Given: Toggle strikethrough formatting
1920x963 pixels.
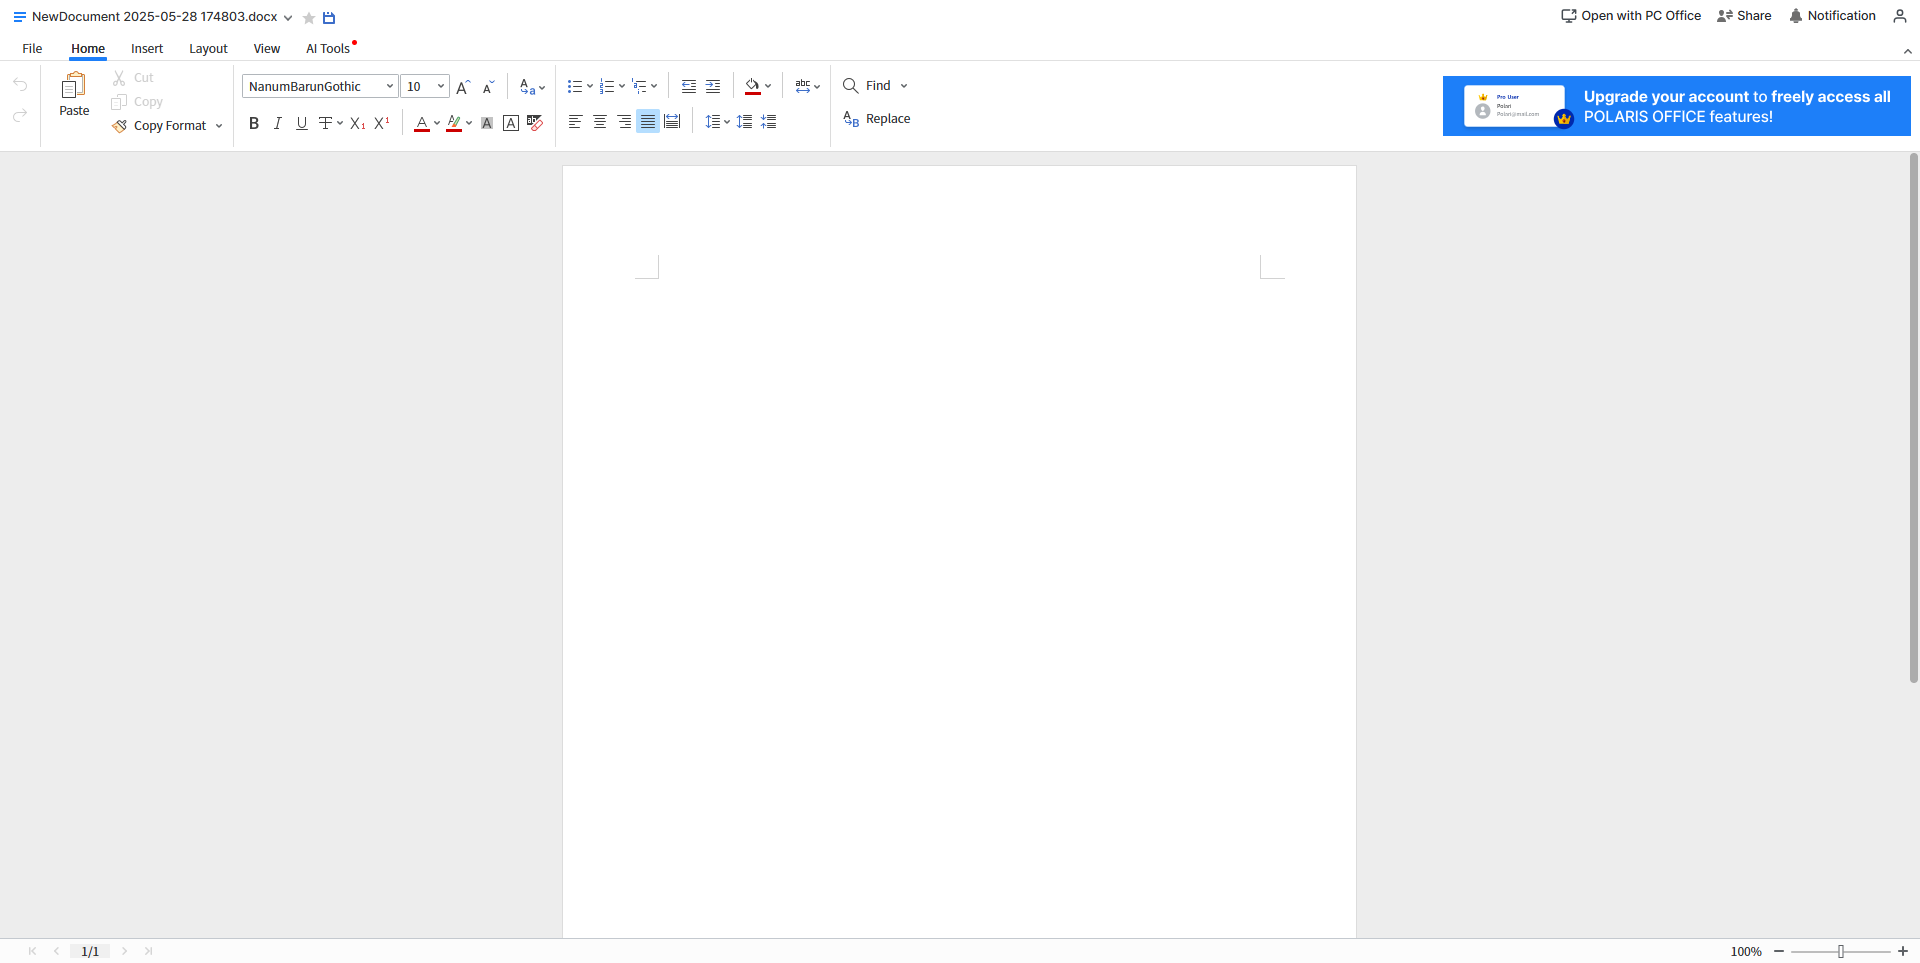Looking at the screenshot, I should click(326, 123).
